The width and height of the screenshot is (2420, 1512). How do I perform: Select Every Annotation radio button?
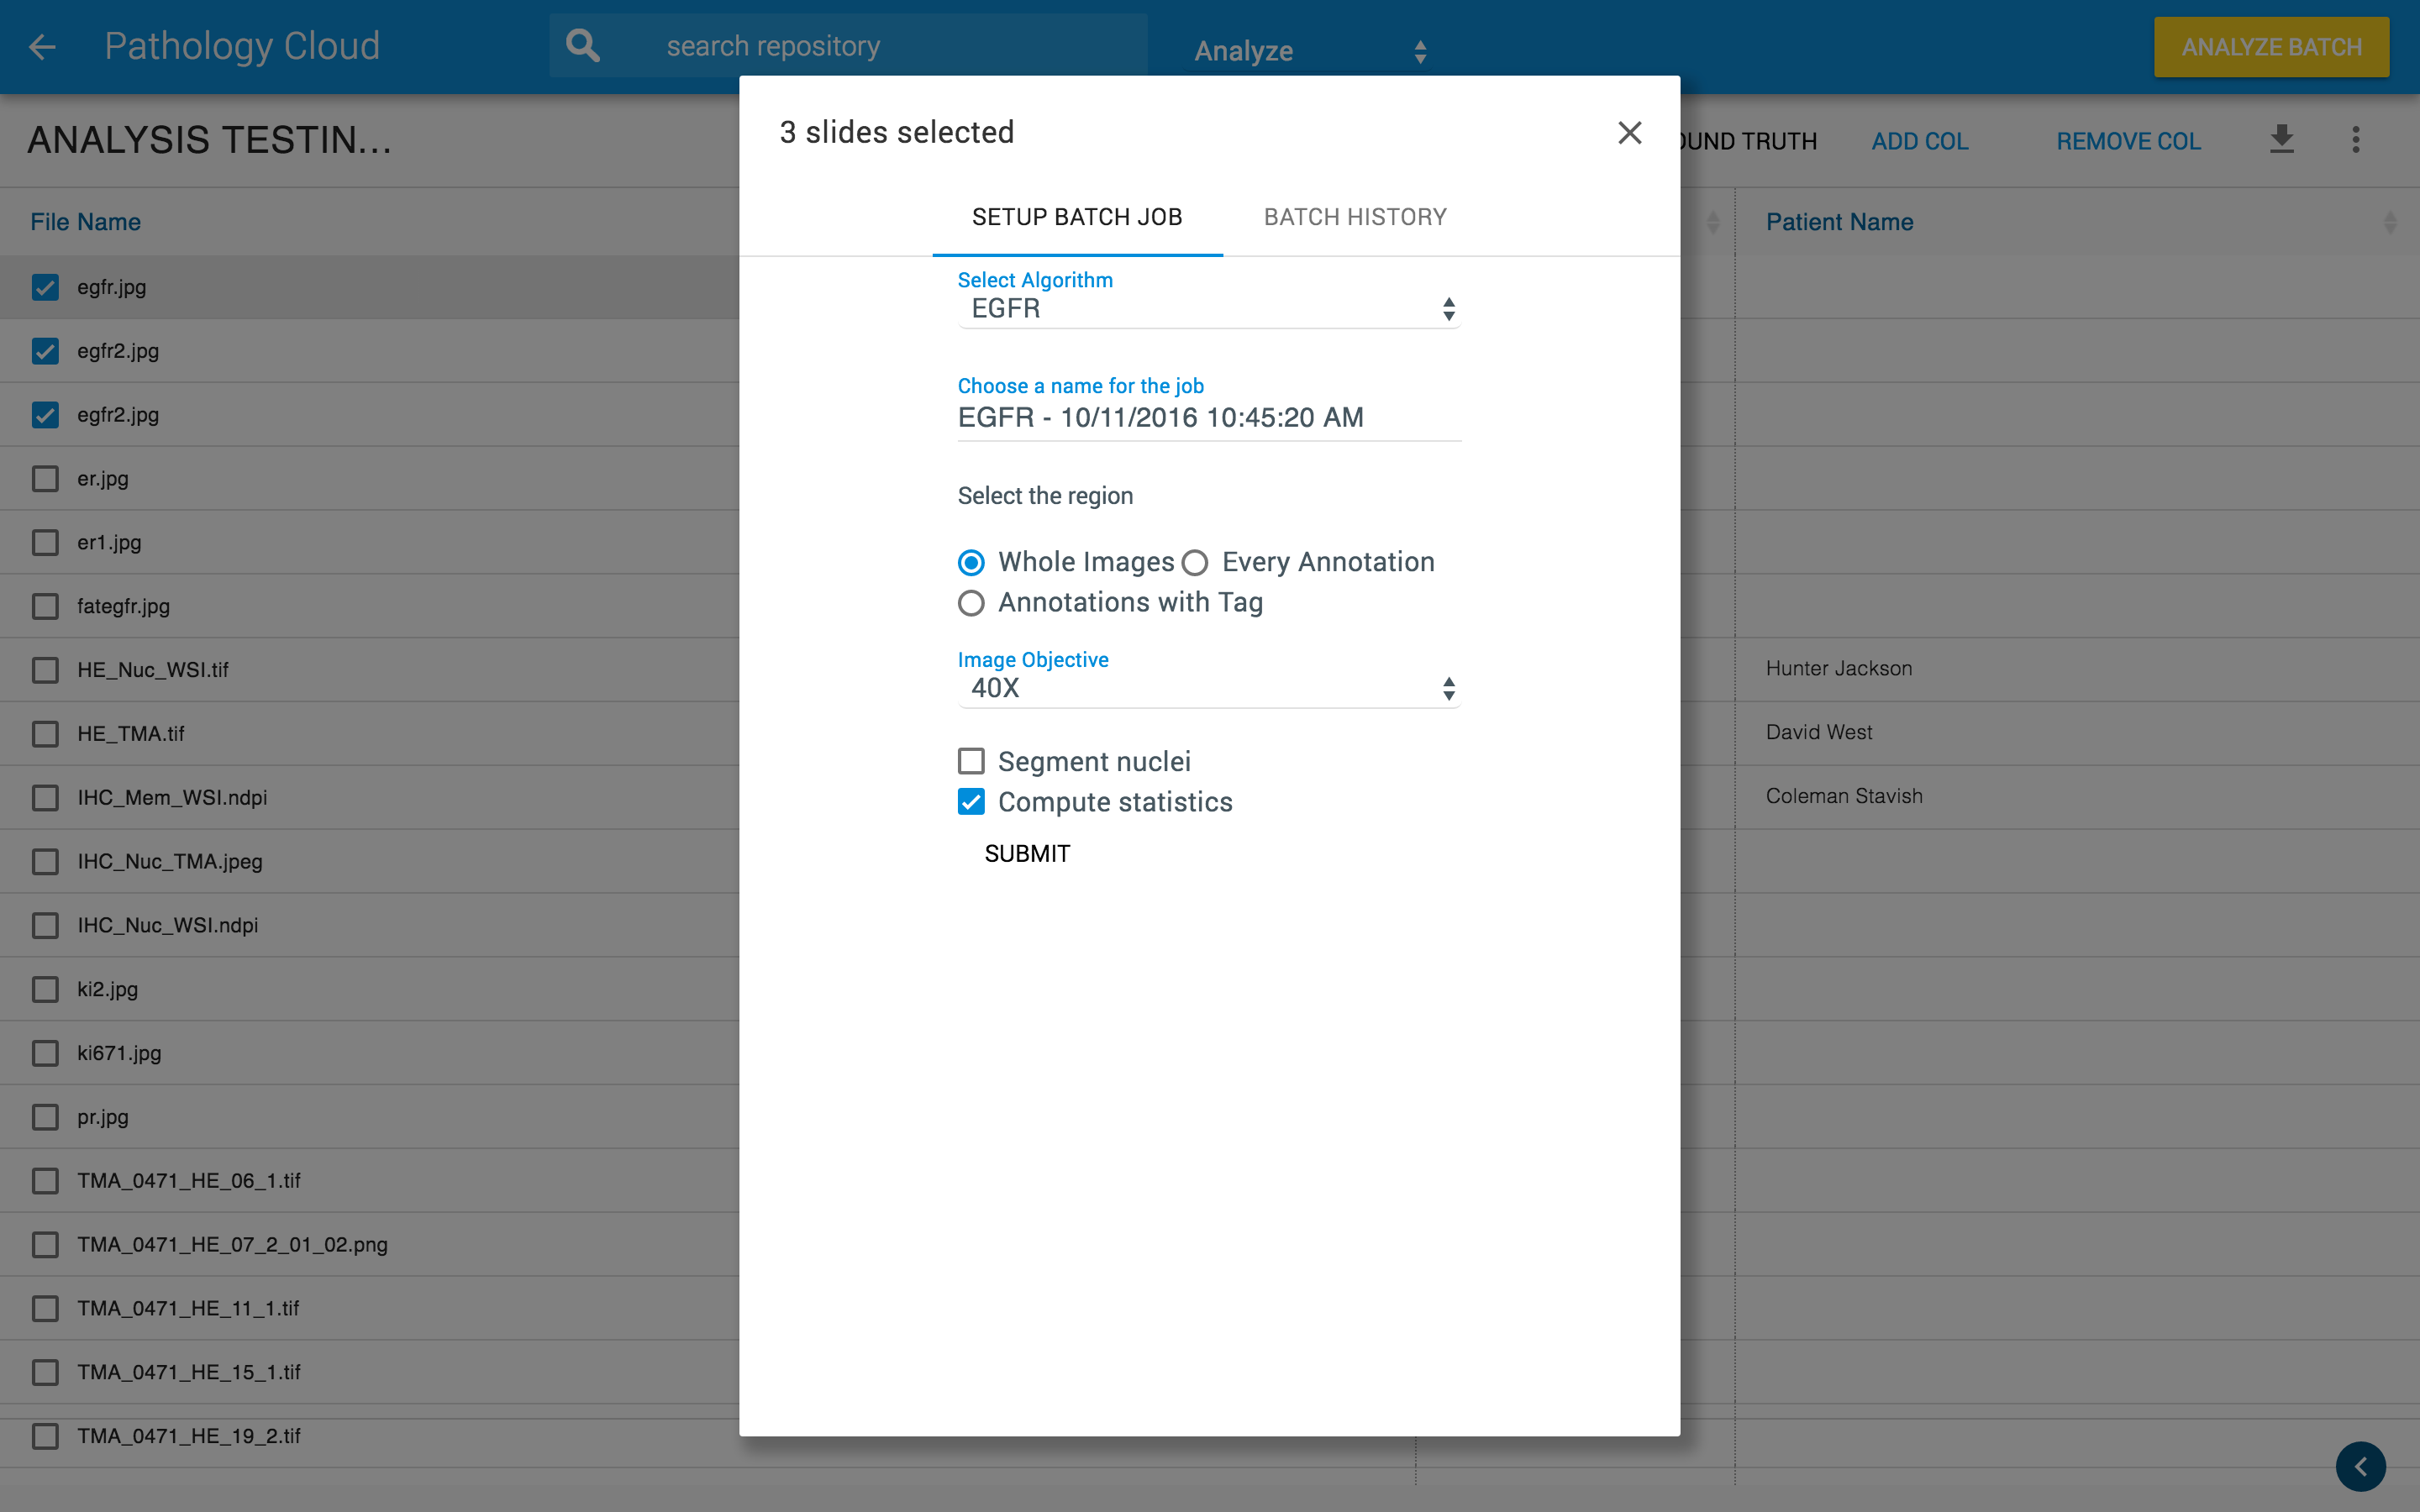tap(1195, 563)
